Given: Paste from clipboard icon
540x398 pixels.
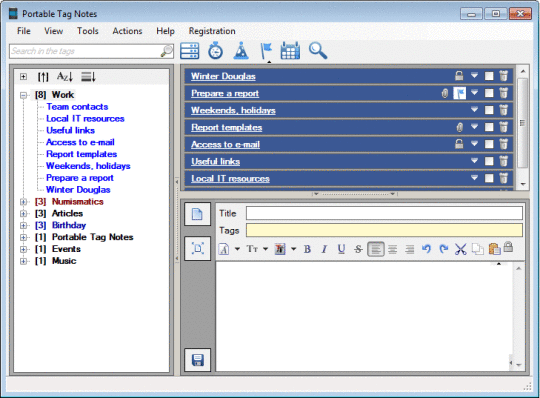Looking at the screenshot, I should click(494, 249).
